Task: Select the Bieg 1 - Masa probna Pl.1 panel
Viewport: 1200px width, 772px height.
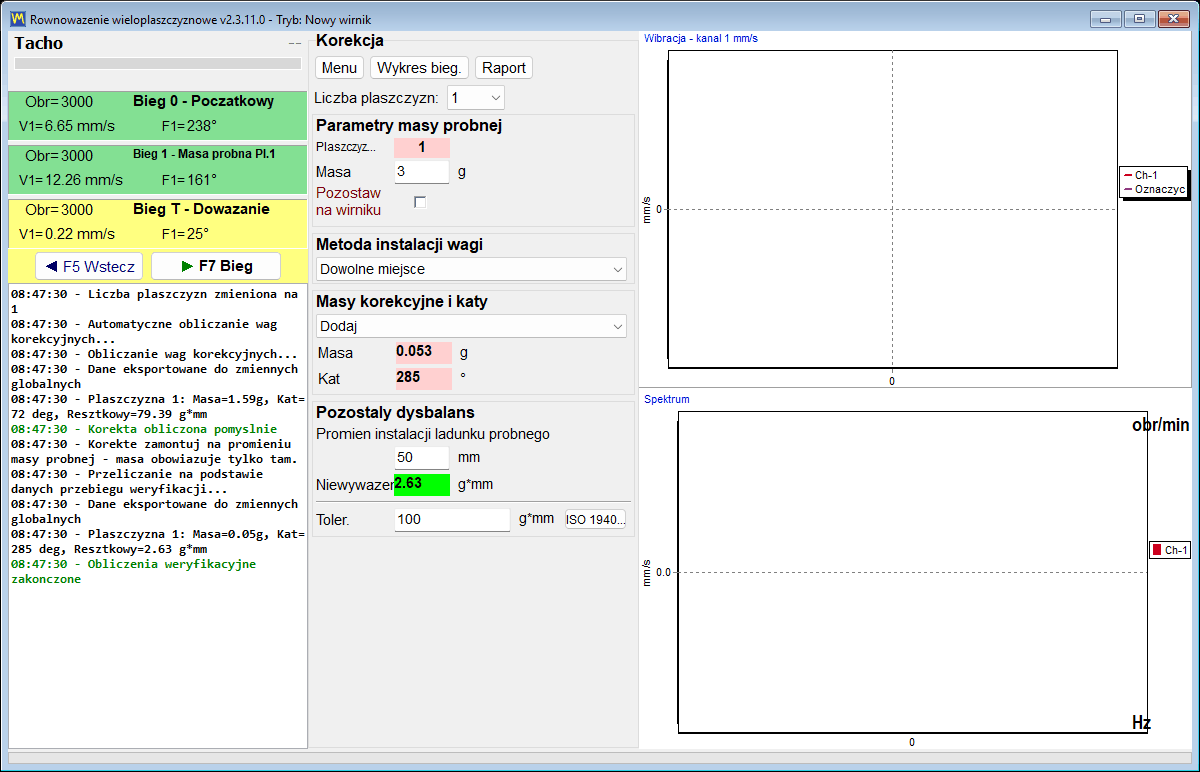Action: coord(157,169)
